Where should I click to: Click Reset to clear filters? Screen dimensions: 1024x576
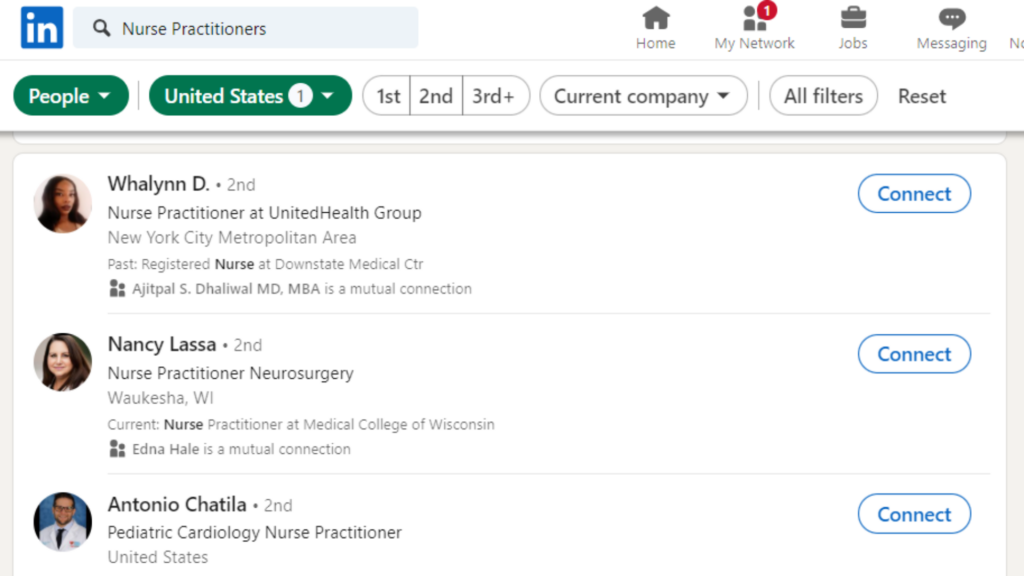(920, 96)
